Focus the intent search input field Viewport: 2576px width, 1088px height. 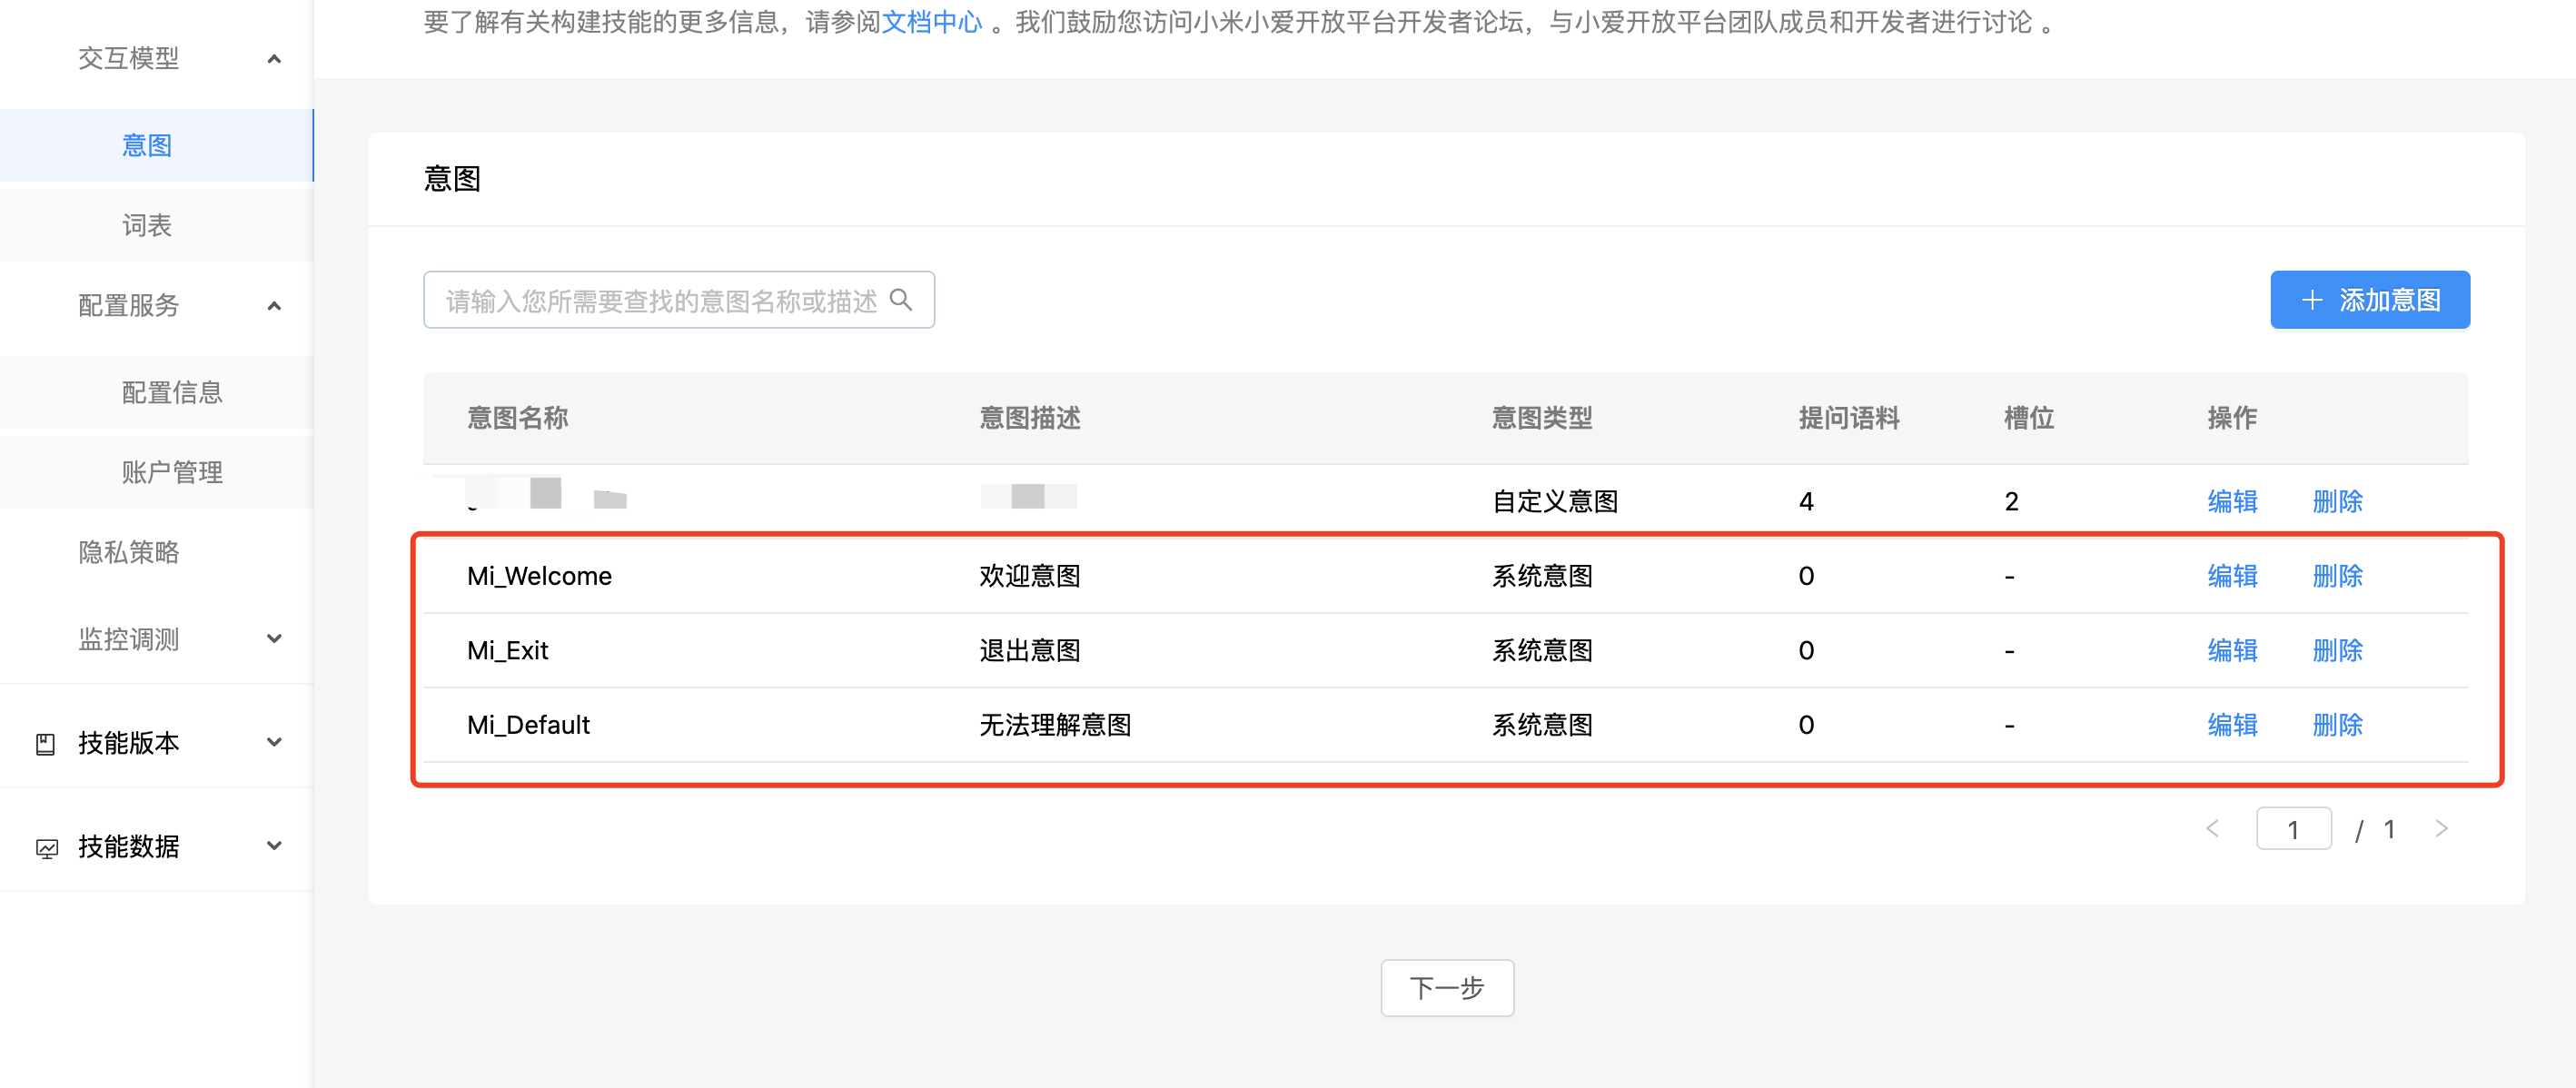(678, 300)
